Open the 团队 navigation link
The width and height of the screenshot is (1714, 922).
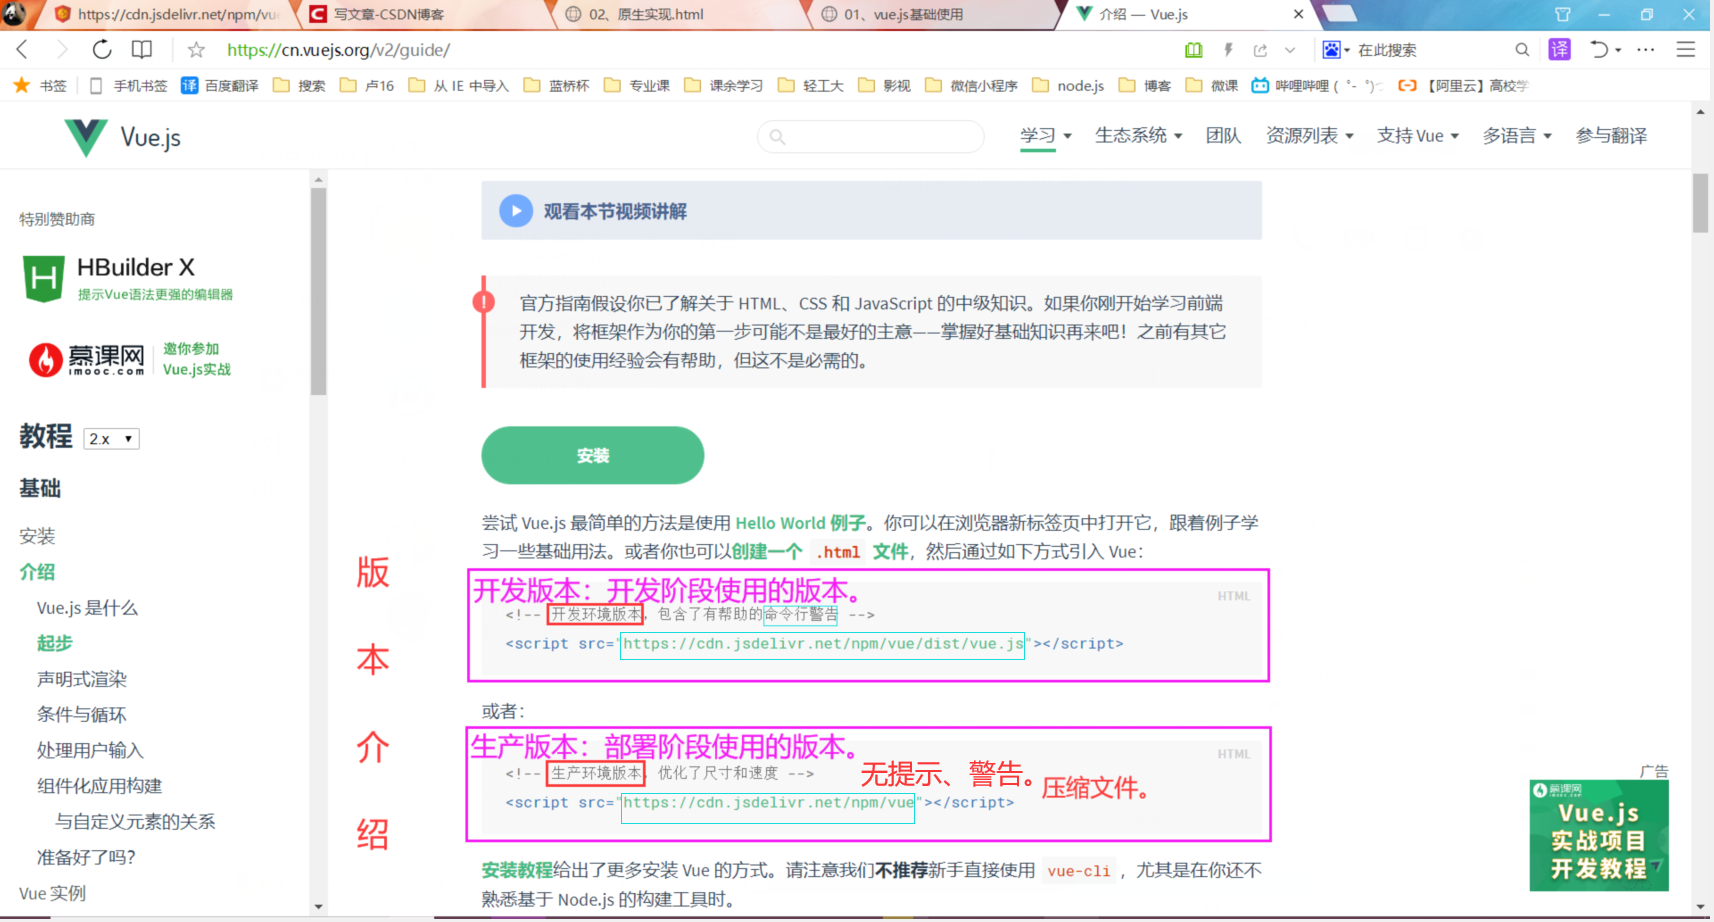coord(1223,136)
